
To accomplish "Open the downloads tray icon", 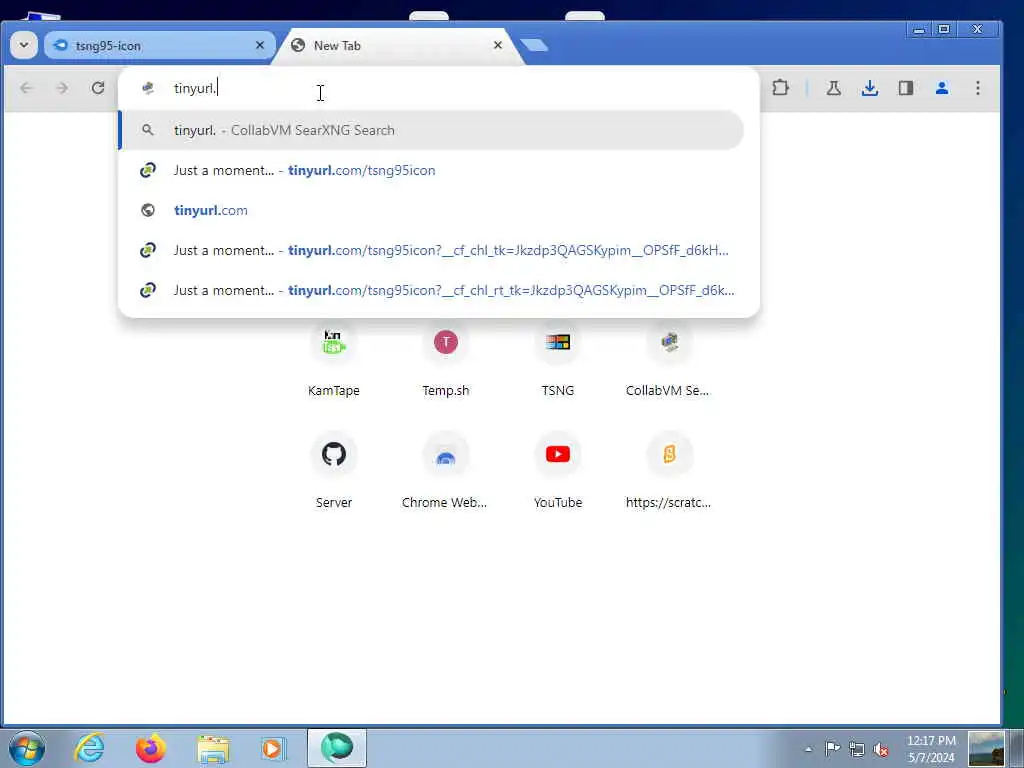I will coord(869,88).
